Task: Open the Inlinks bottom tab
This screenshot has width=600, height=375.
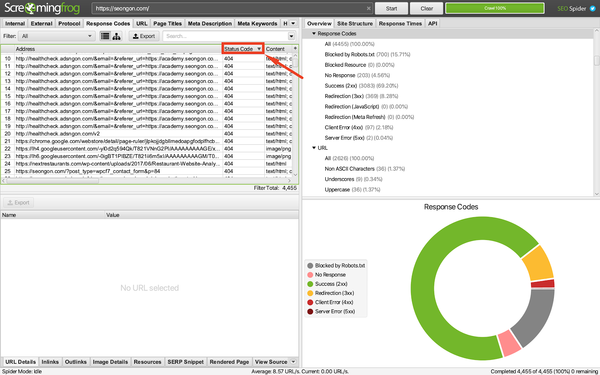Action: (x=50, y=362)
